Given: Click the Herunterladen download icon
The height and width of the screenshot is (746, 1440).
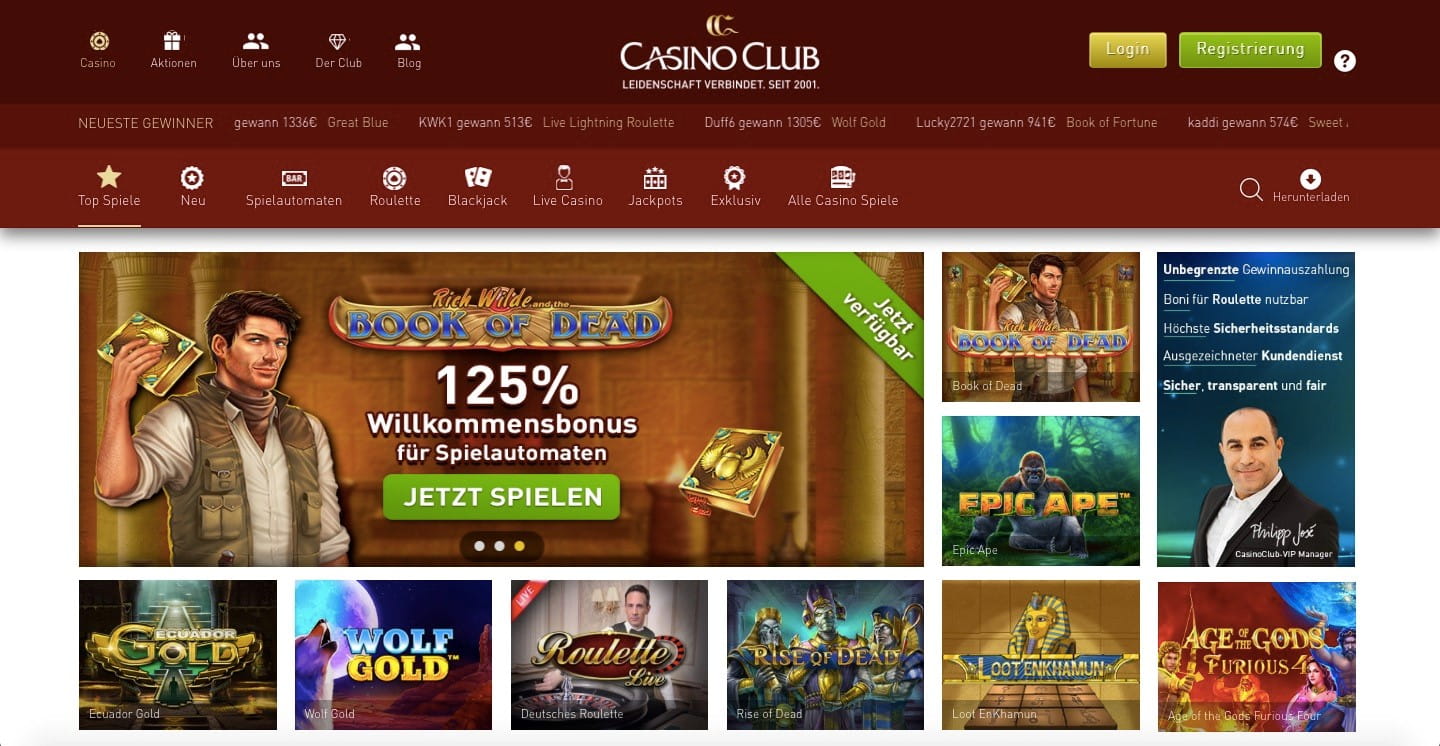Looking at the screenshot, I should (x=1310, y=179).
